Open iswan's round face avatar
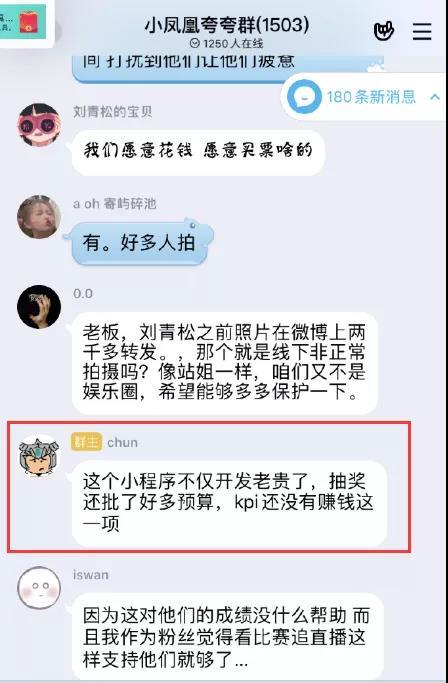Viewport: 448px width, 683px height. coord(39,588)
